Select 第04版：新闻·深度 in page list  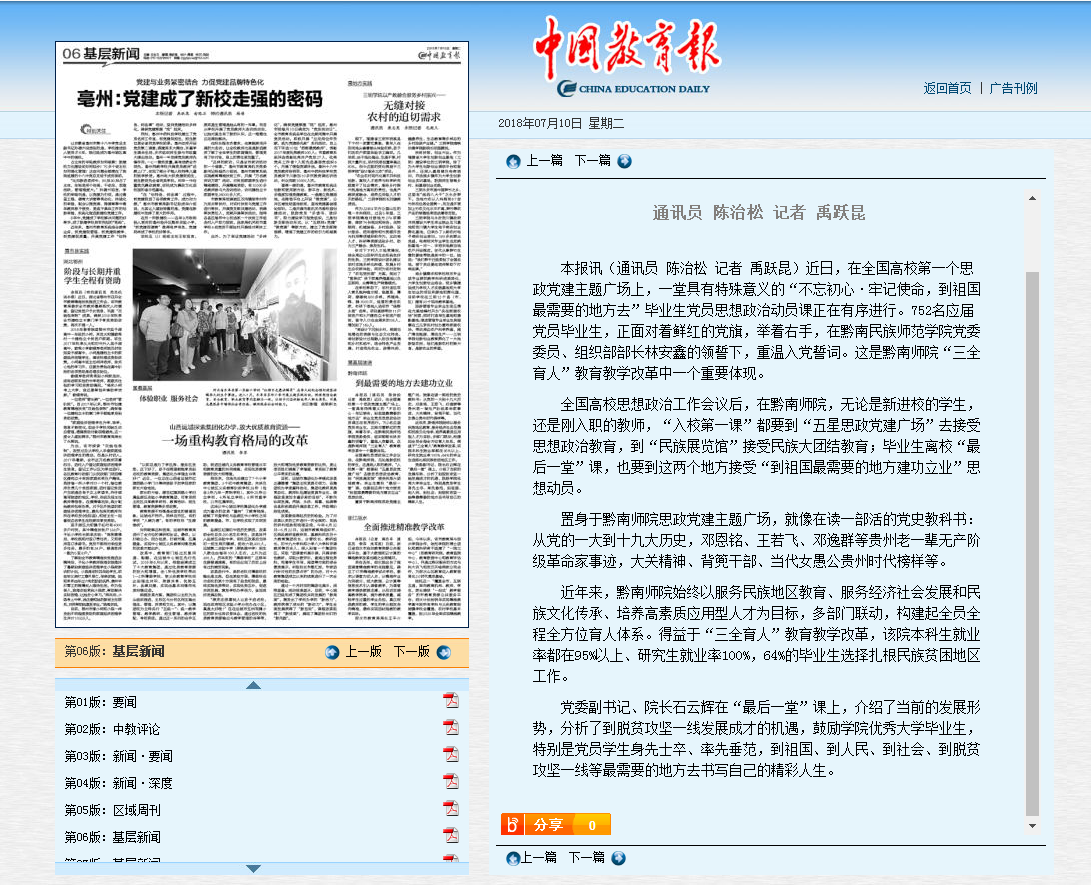(x=118, y=783)
